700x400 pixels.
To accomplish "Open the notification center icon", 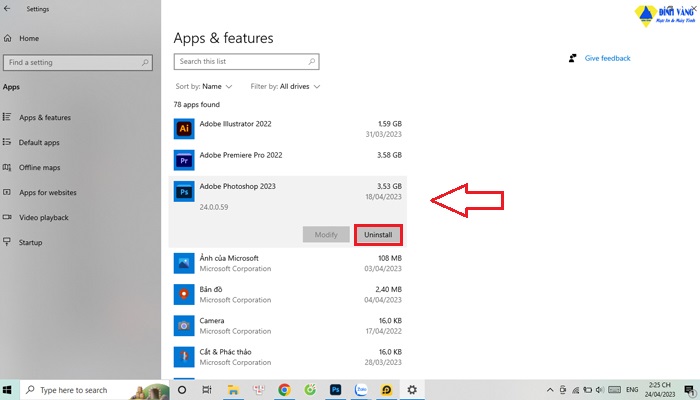I will pos(690,390).
